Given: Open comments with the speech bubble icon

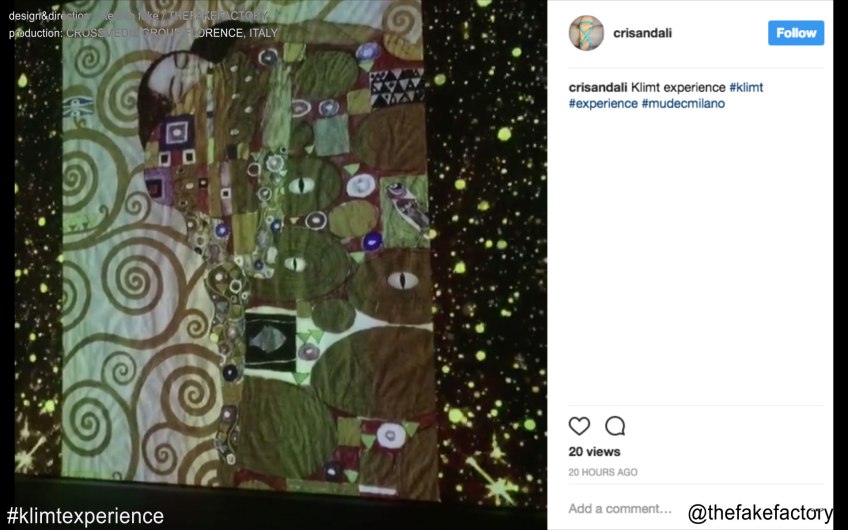Looking at the screenshot, I should coord(615,426).
